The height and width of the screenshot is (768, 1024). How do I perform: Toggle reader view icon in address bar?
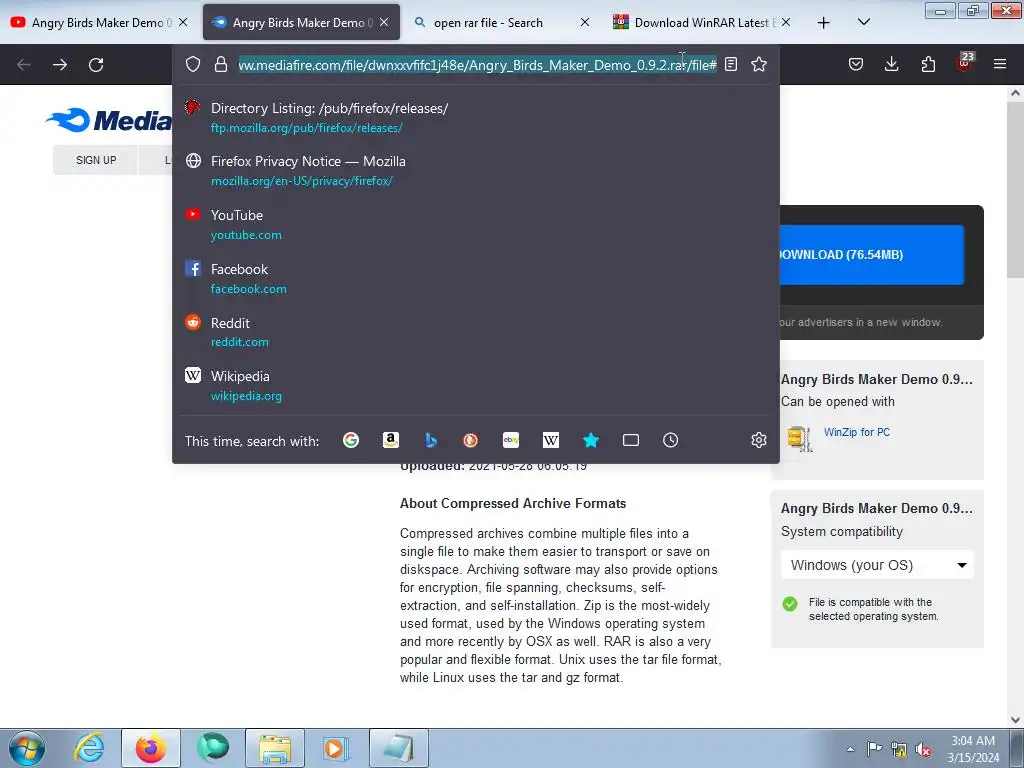point(731,64)
